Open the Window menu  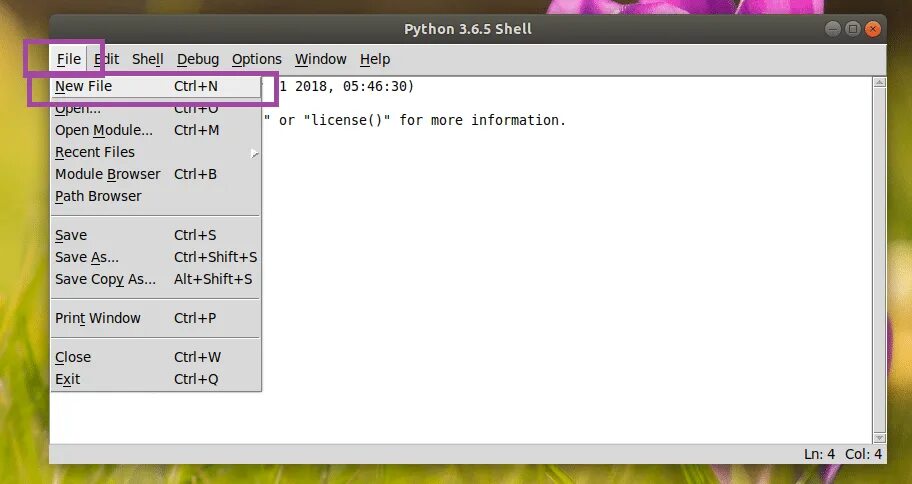click(x=320, y=59)
